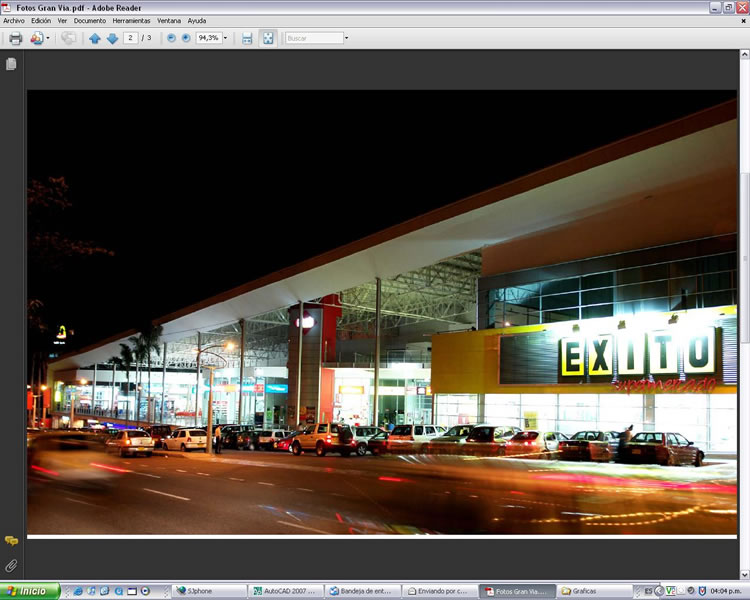Click the zoom percentage field 94,3%
This screenshot has height=600, width=750.
point(209,38)
